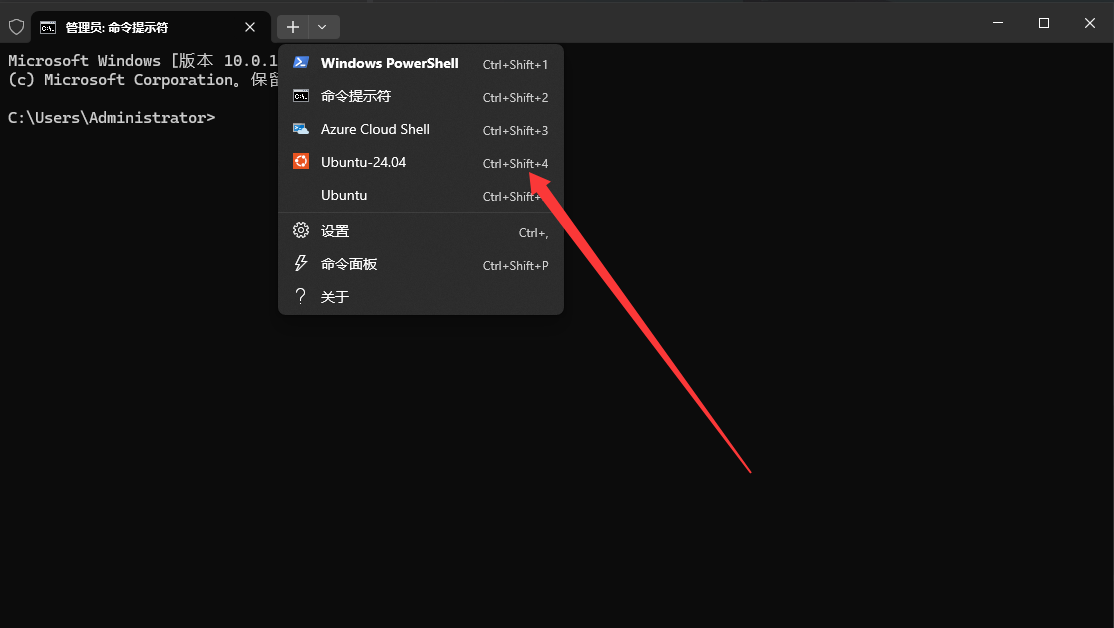Choose 命令提示符 from the profile menu
The width and height of the screenshot is (1114, 628).
421,96
